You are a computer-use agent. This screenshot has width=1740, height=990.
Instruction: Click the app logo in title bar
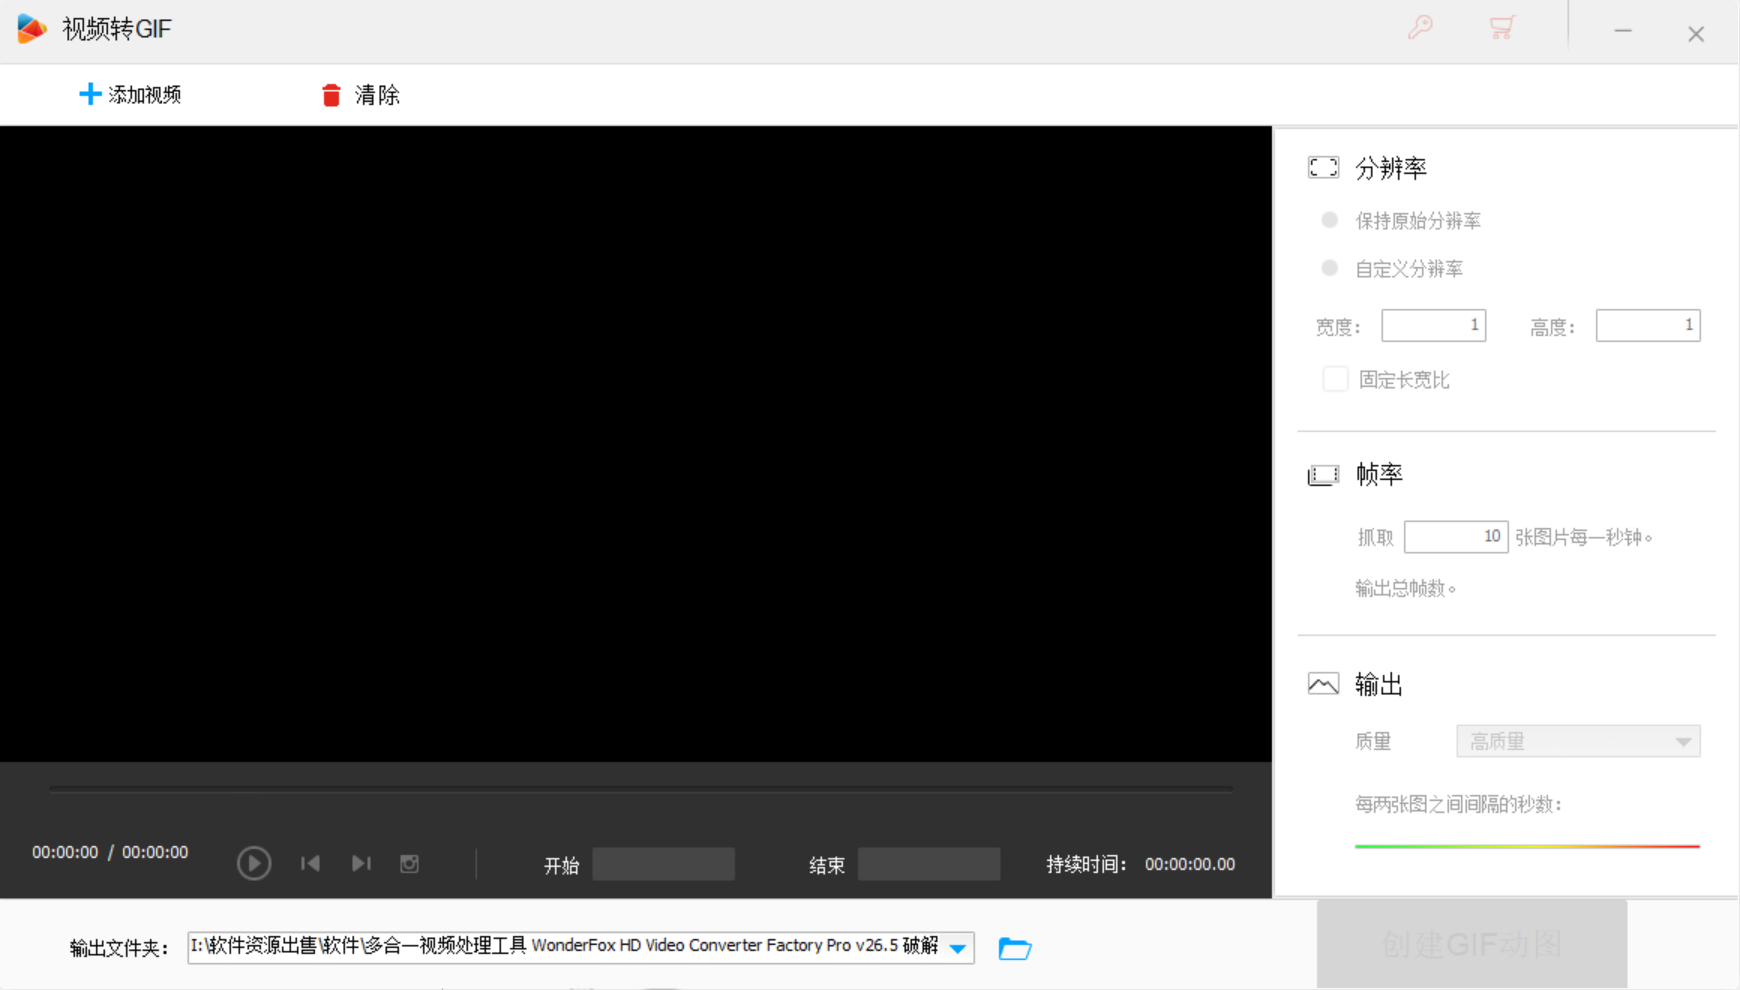pyautogui.click(x=32, y=29)
